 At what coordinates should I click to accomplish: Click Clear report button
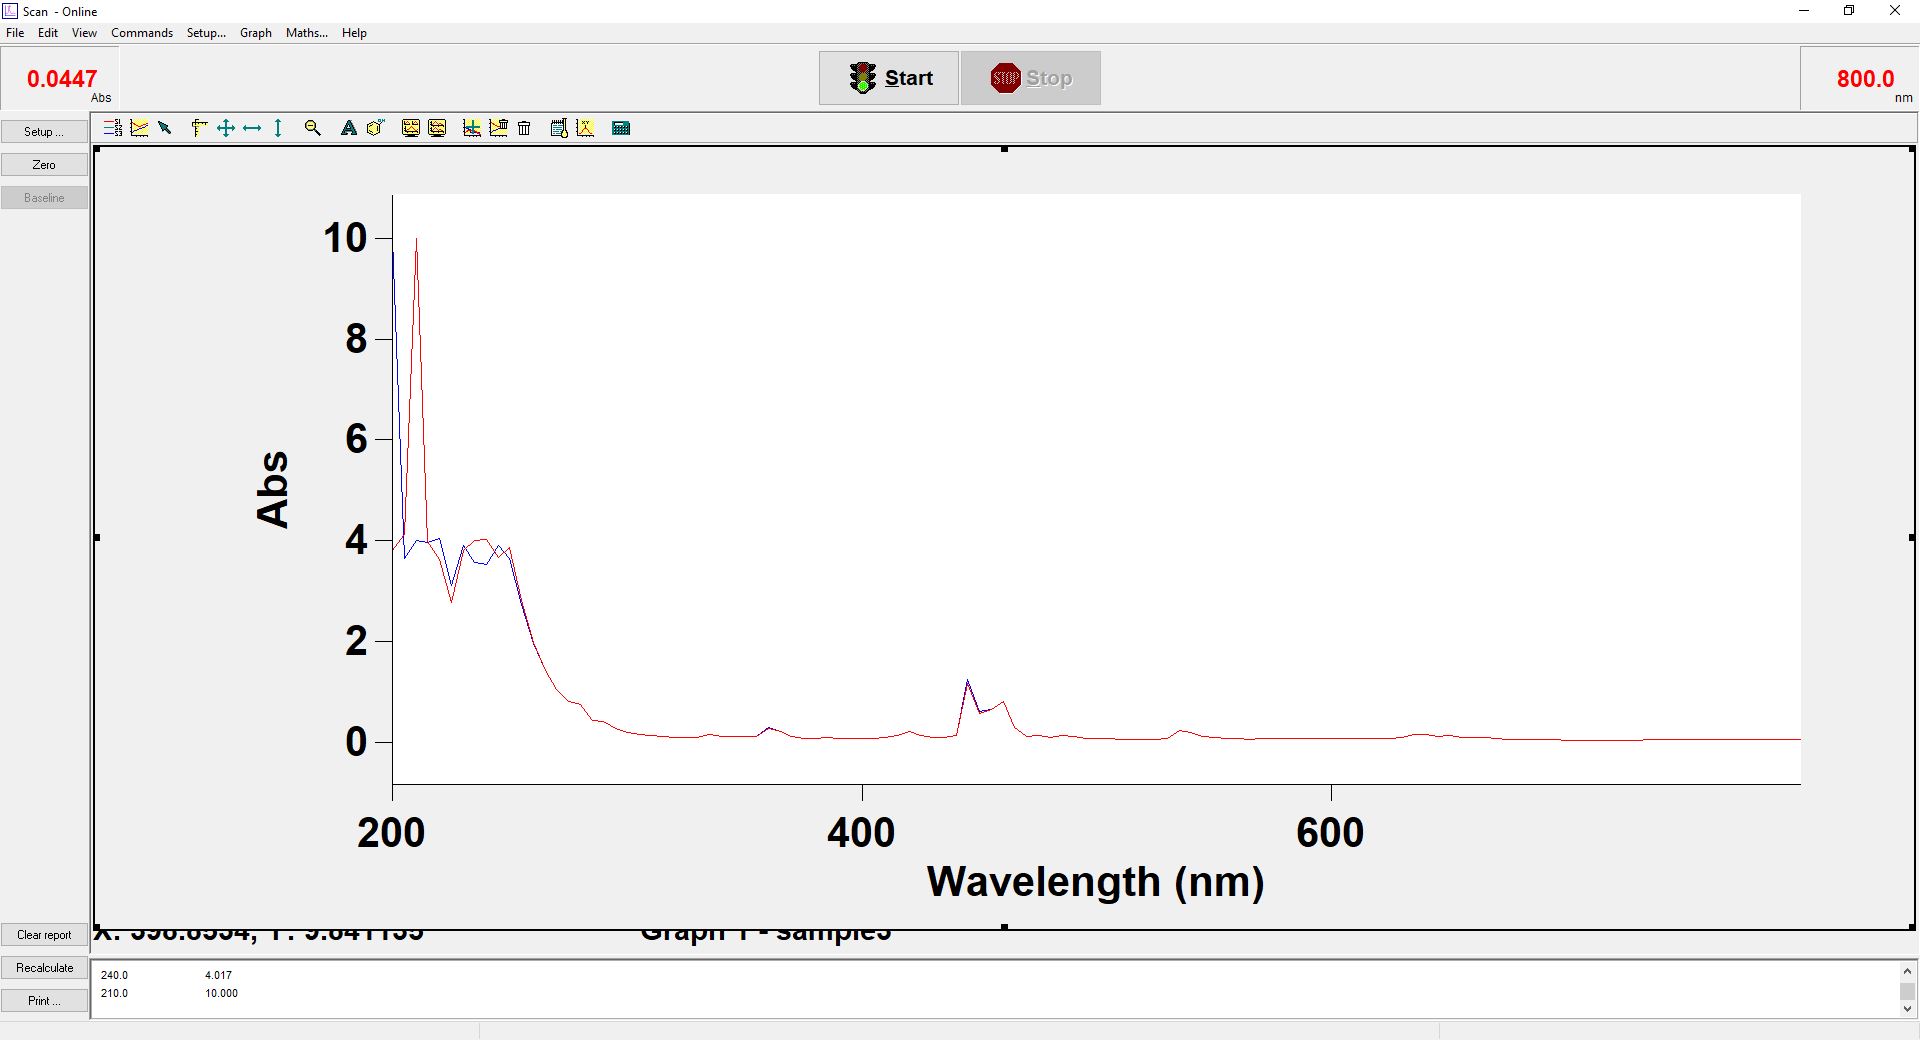[x=43, y=934]
